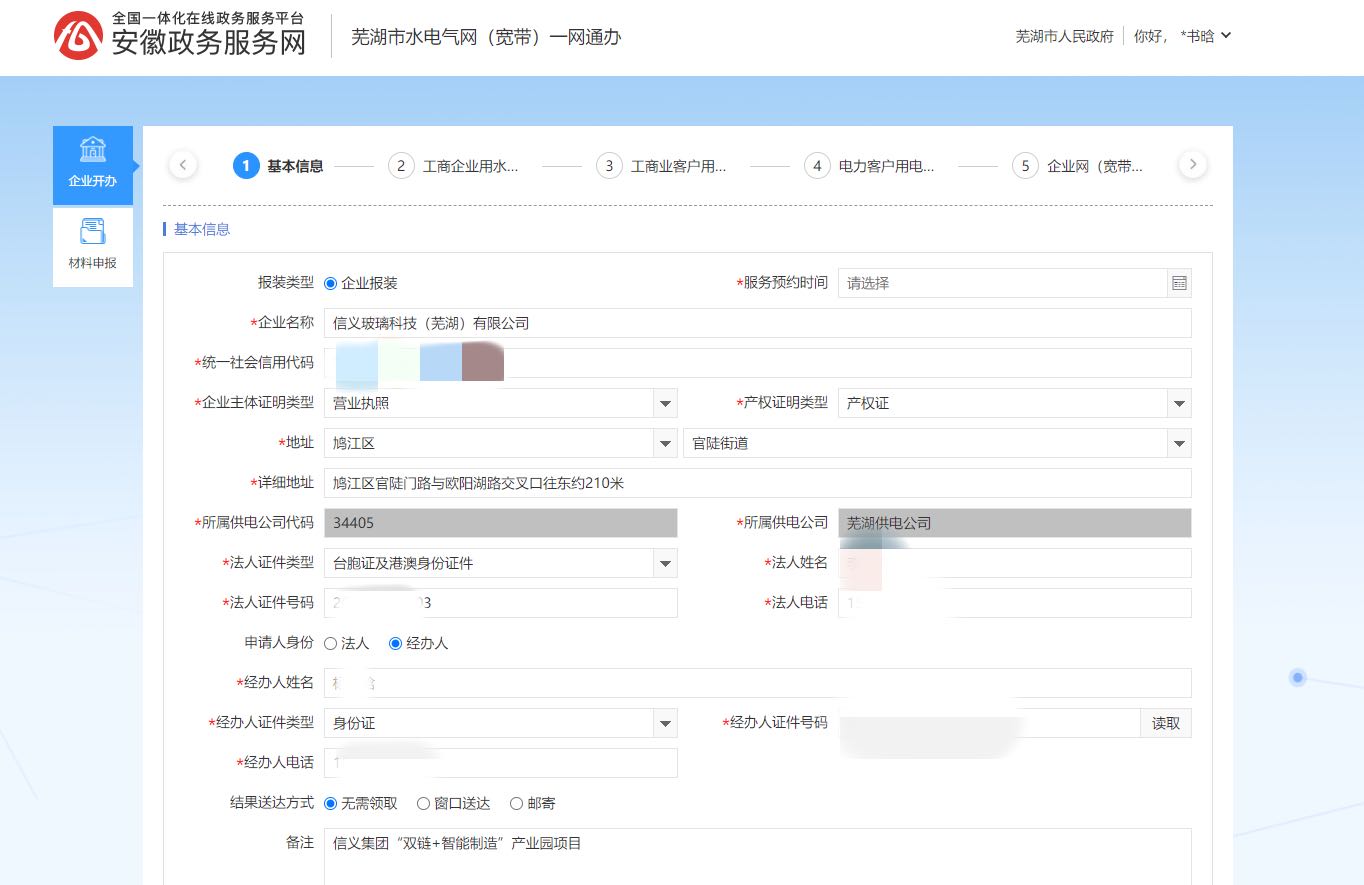Viewport: 1364px width, 885px height.
Task: Click the 经办人电话 input field
Action: (x=501, y=763)
